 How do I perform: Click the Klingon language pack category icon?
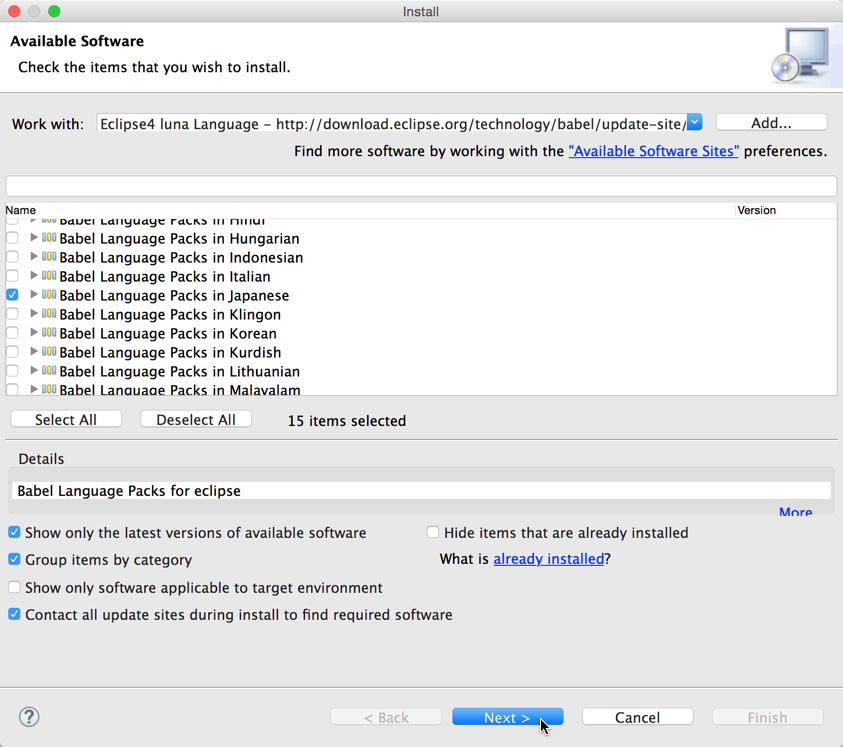(49, 314)
